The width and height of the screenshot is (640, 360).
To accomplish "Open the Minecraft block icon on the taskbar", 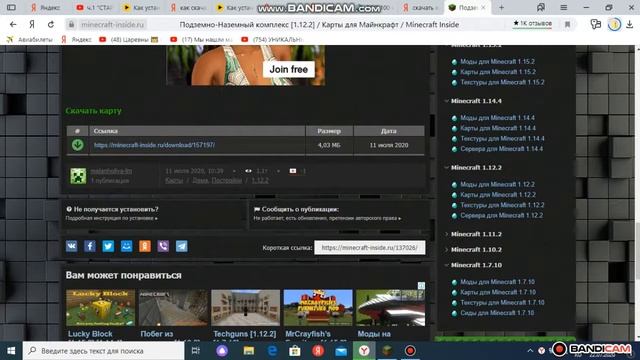I will [387, 351].
